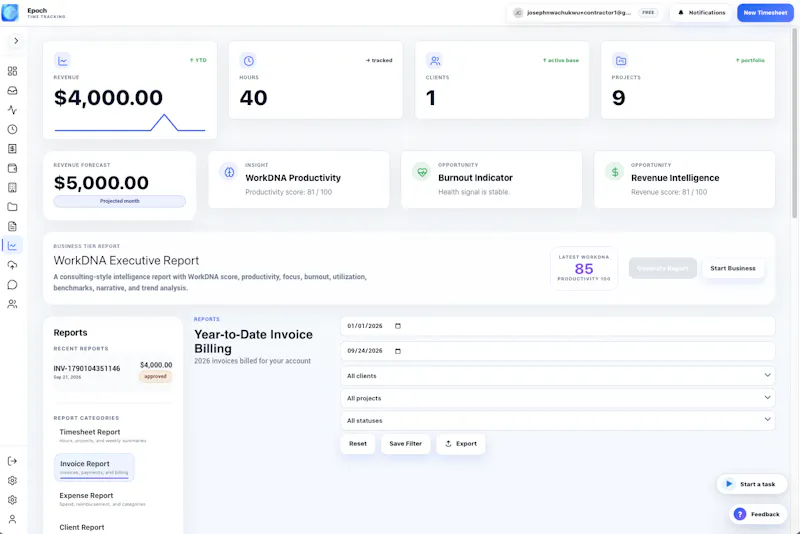Click the 09/24/2026 end date field
800x534 pixels.
(558, 351)
